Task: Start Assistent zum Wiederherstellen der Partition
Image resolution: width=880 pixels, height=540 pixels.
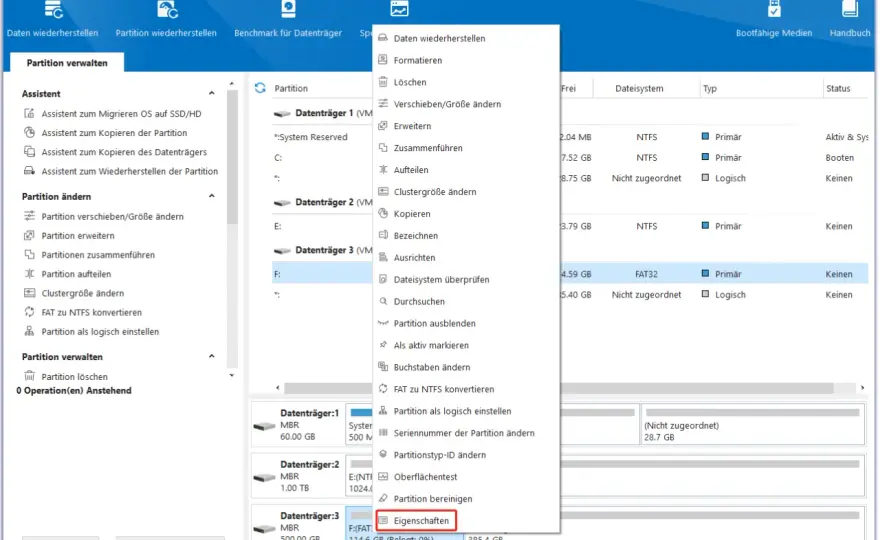Action: pos(121,171)
